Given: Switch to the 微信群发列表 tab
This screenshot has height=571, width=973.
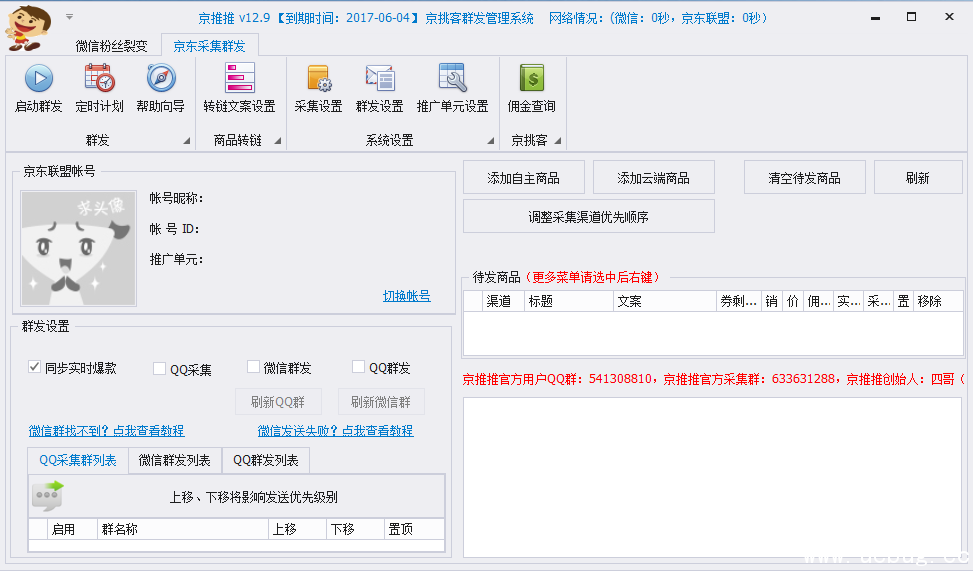Looking at the screenshot, I should (174, 461).
